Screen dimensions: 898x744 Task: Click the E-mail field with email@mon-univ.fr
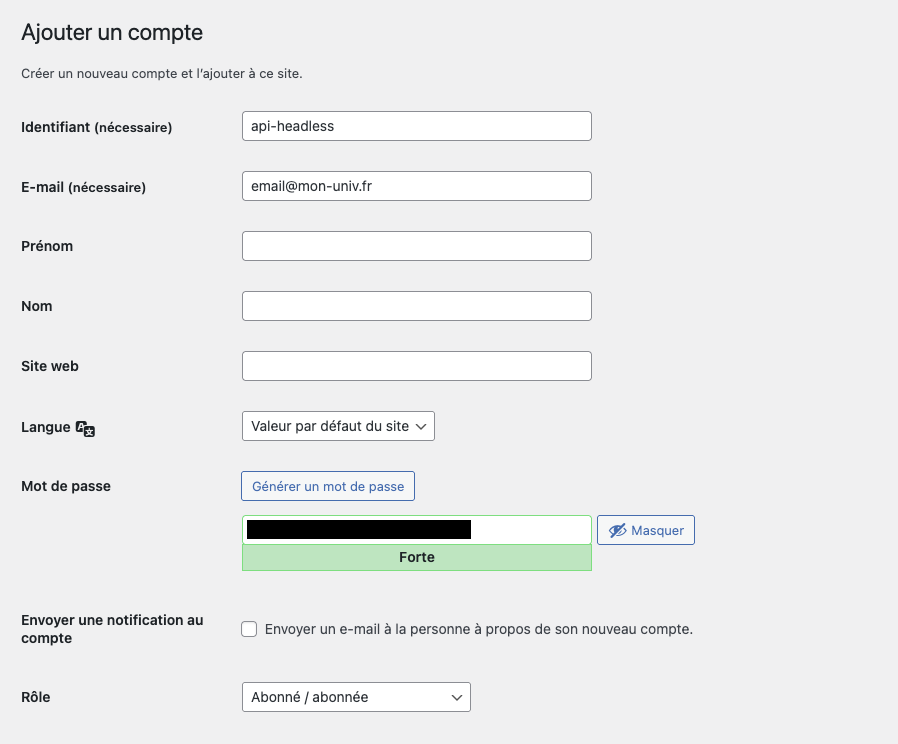coord(416,186)
